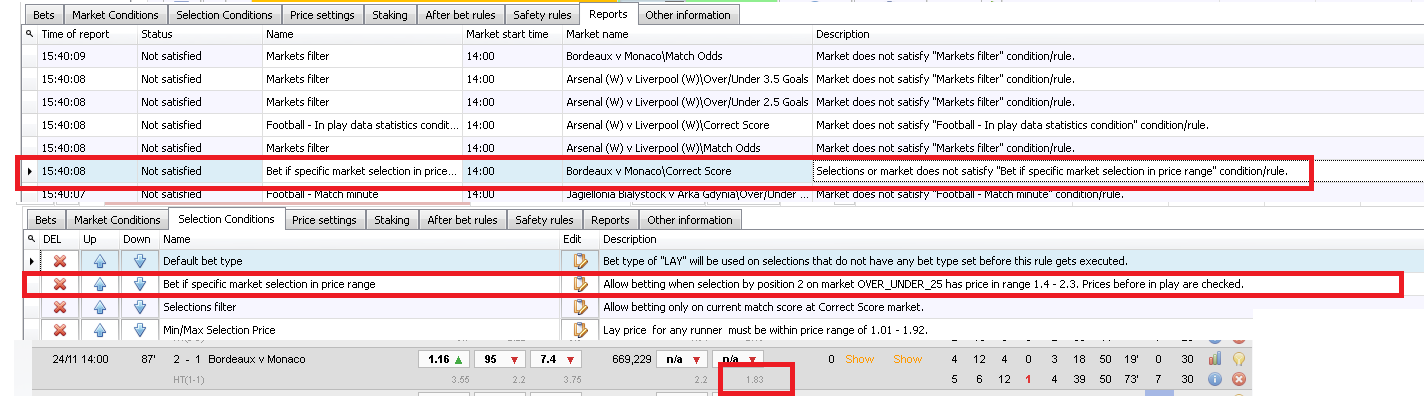Move Default bet type rule up

pyautogui.click(x=99, y=261)
